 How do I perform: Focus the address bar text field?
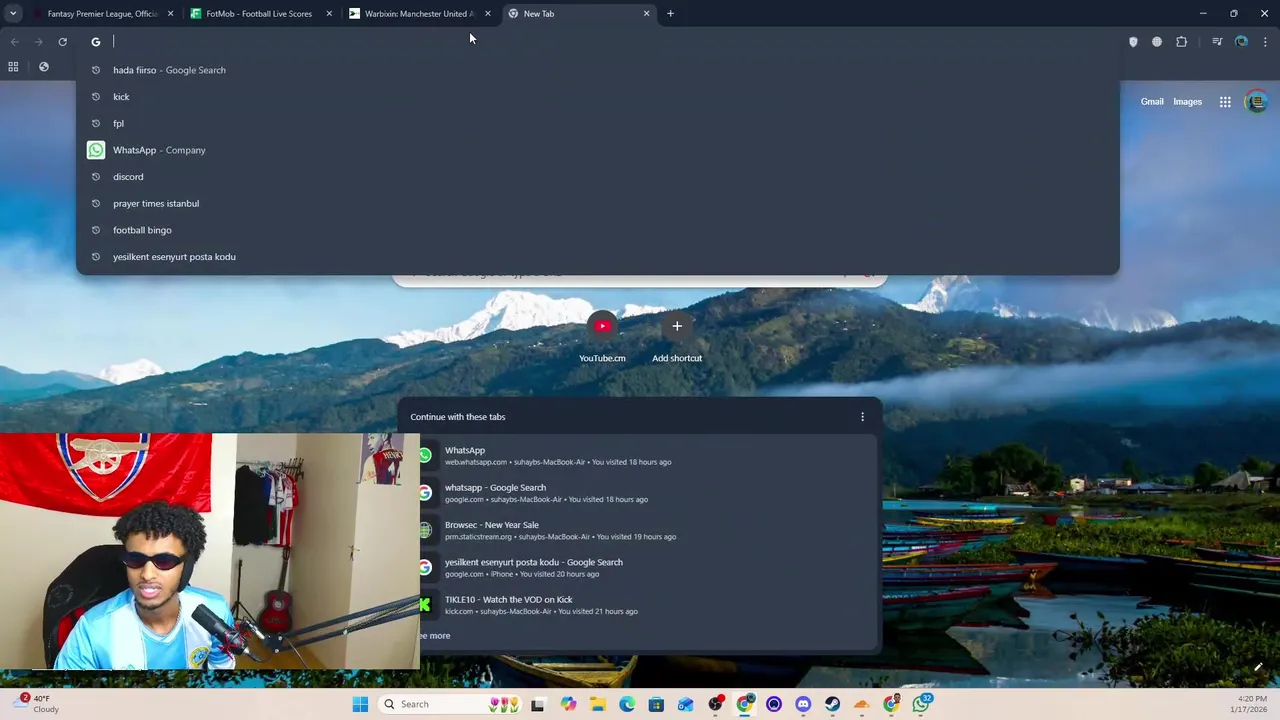[600, 42]
